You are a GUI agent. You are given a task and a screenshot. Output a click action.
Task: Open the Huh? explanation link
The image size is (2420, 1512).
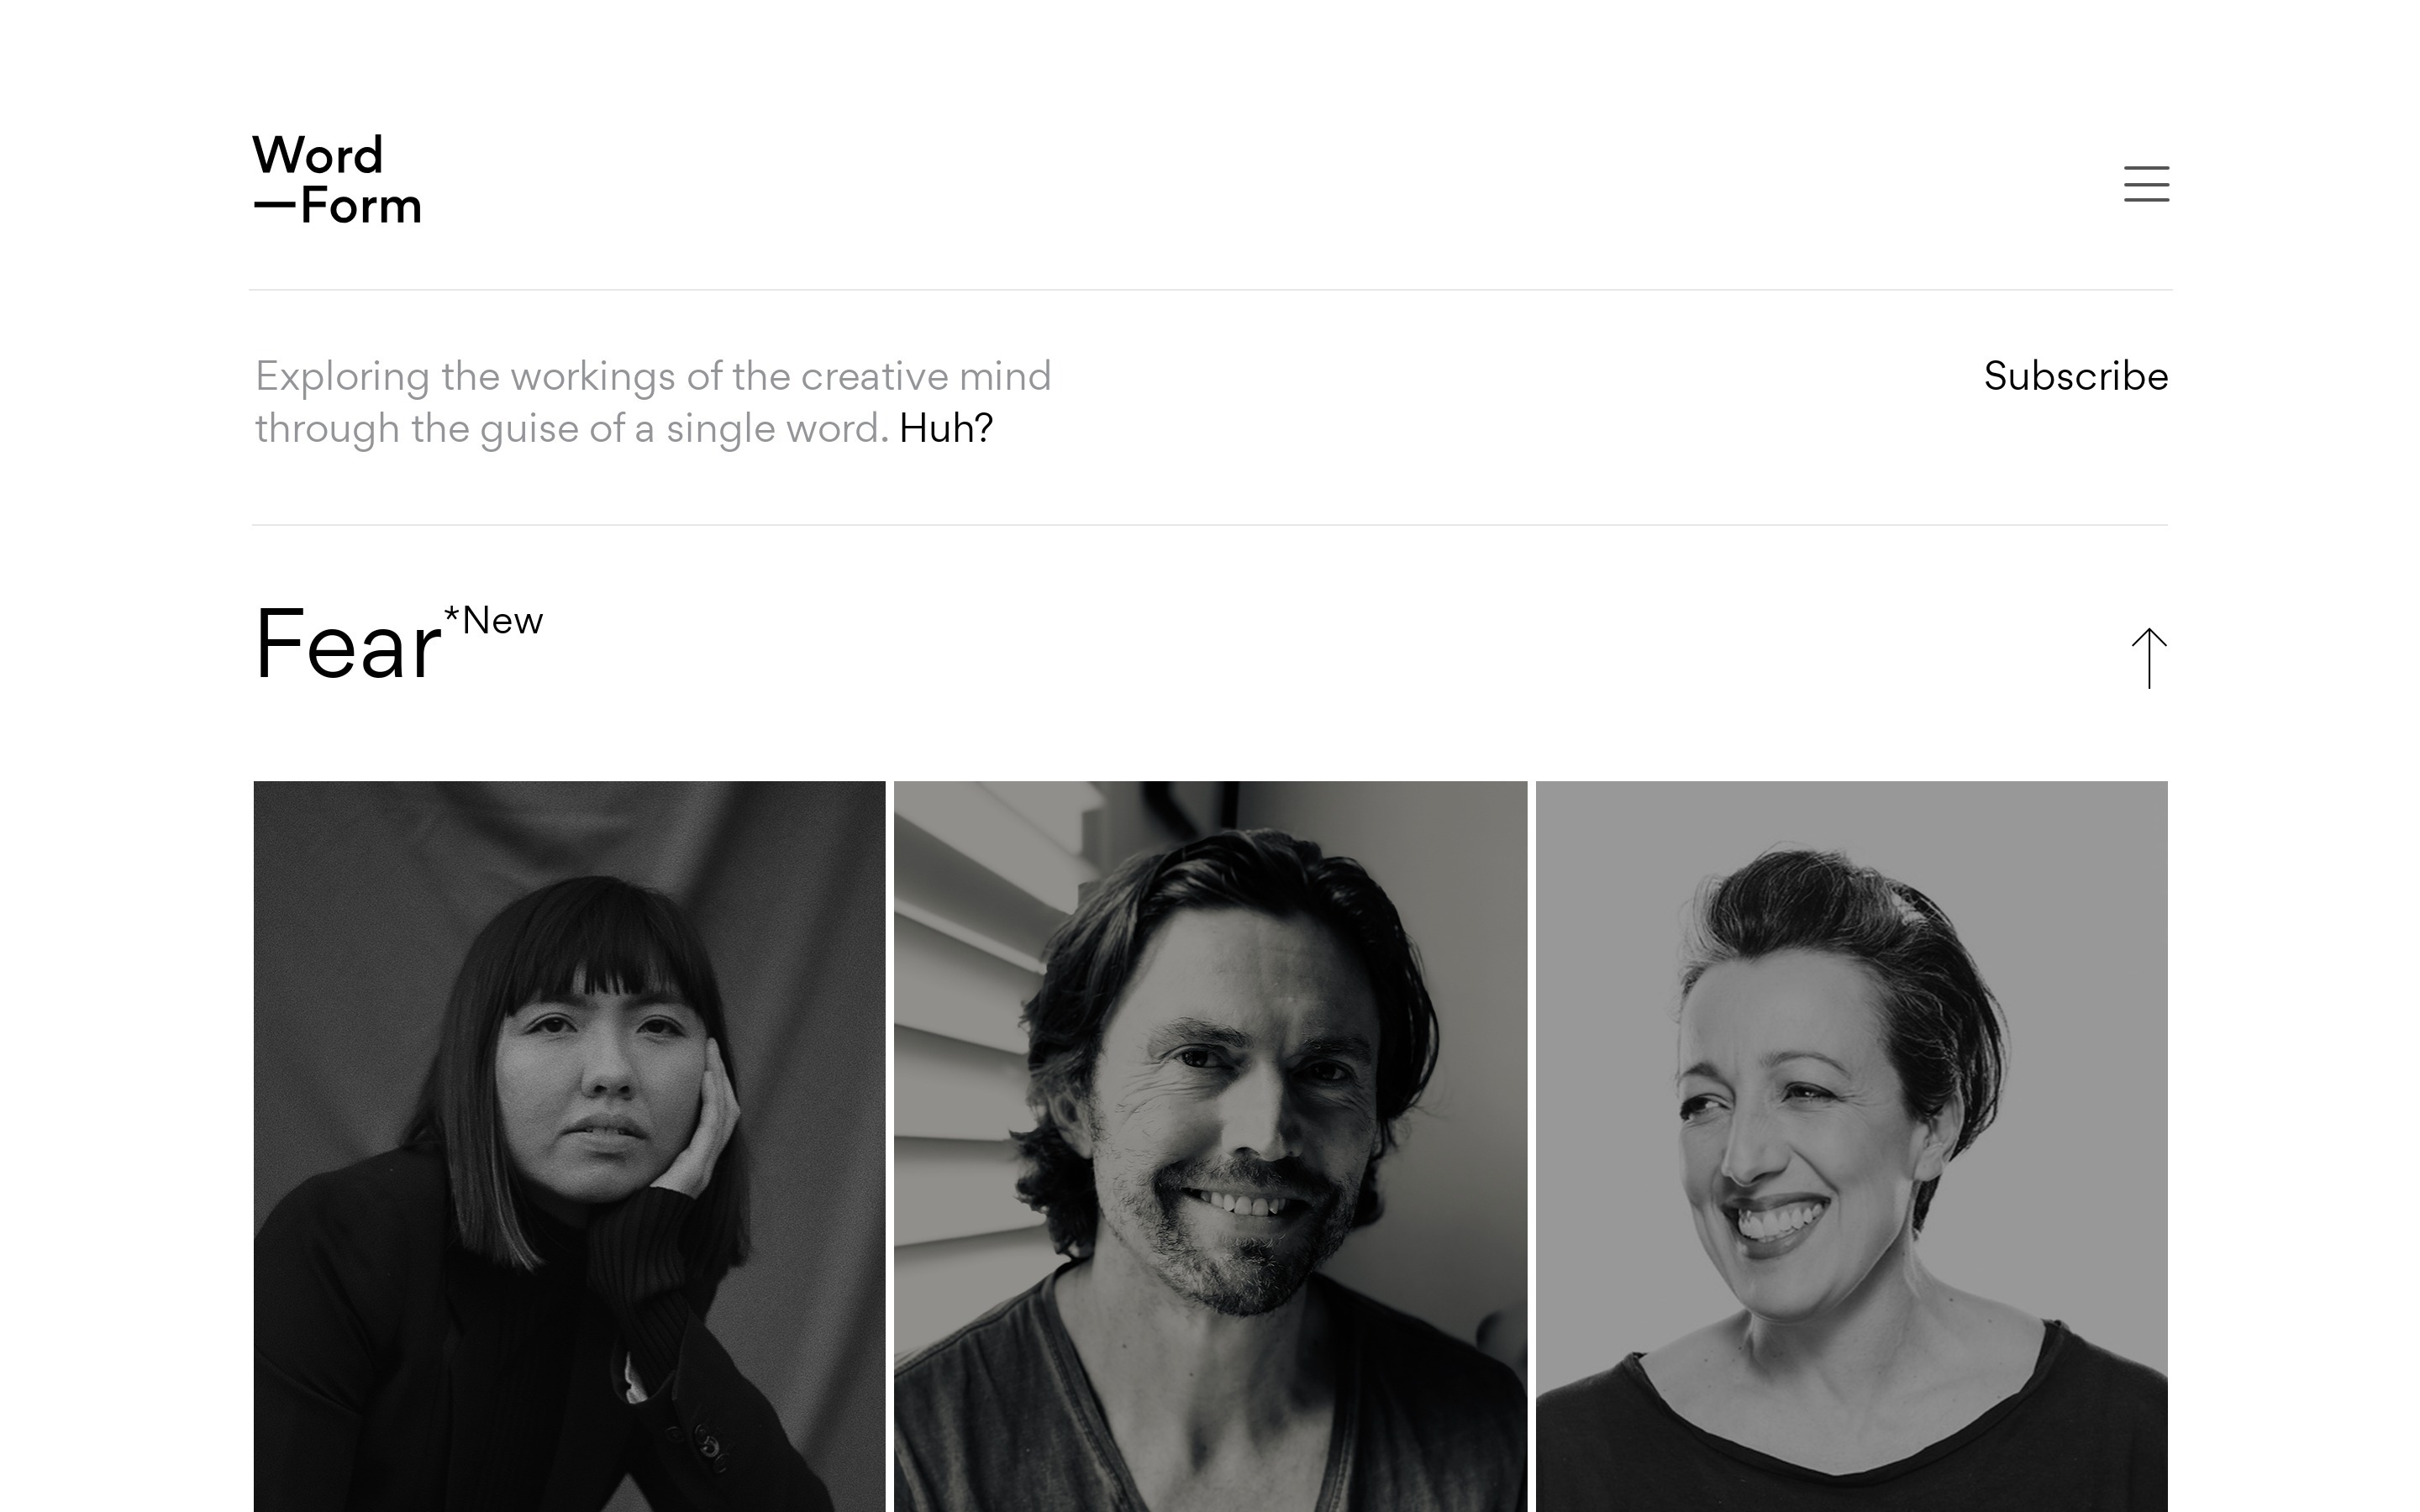pos(945,429)
